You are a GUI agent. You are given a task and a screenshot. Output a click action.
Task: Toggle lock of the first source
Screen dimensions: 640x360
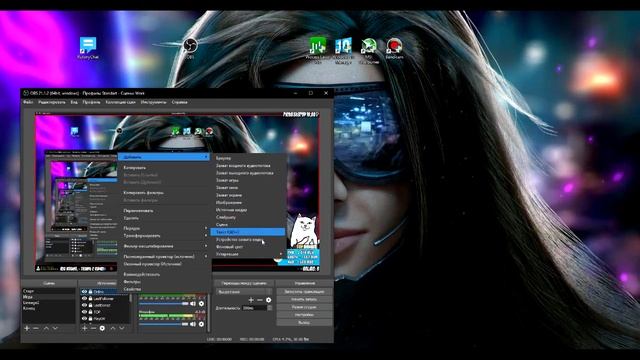point(90,292)
